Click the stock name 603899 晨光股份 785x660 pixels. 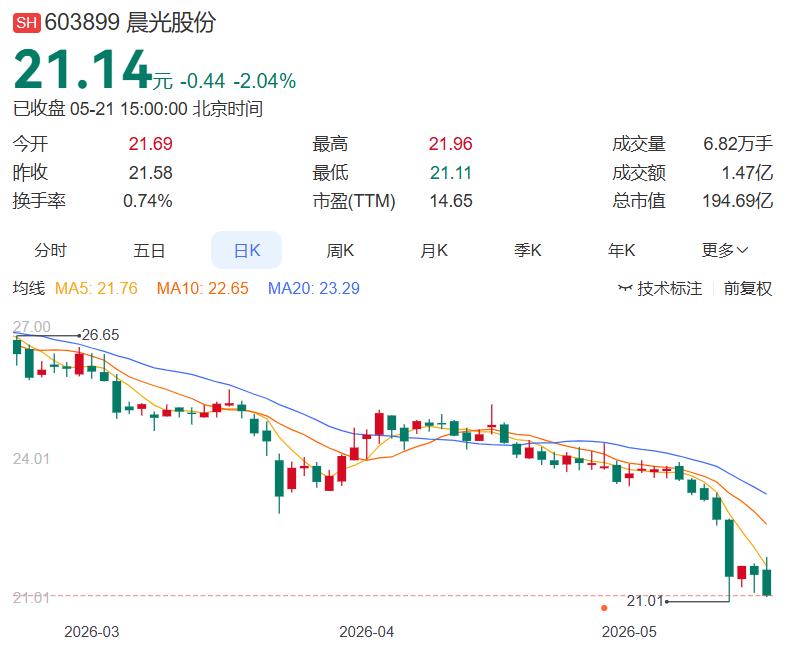pos(130,23)
